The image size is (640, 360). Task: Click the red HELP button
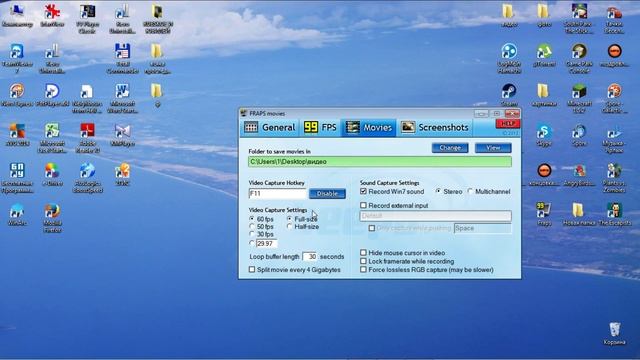(x=507, y=123)
